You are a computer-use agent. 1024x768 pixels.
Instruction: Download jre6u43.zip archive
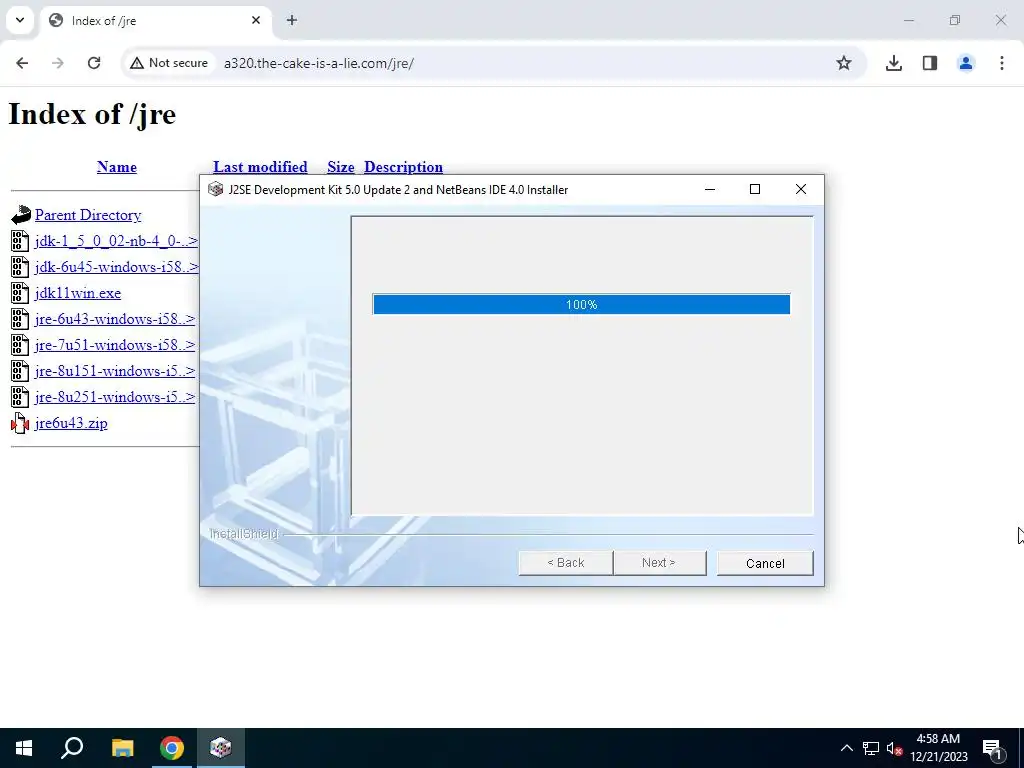tap(71, 423)
